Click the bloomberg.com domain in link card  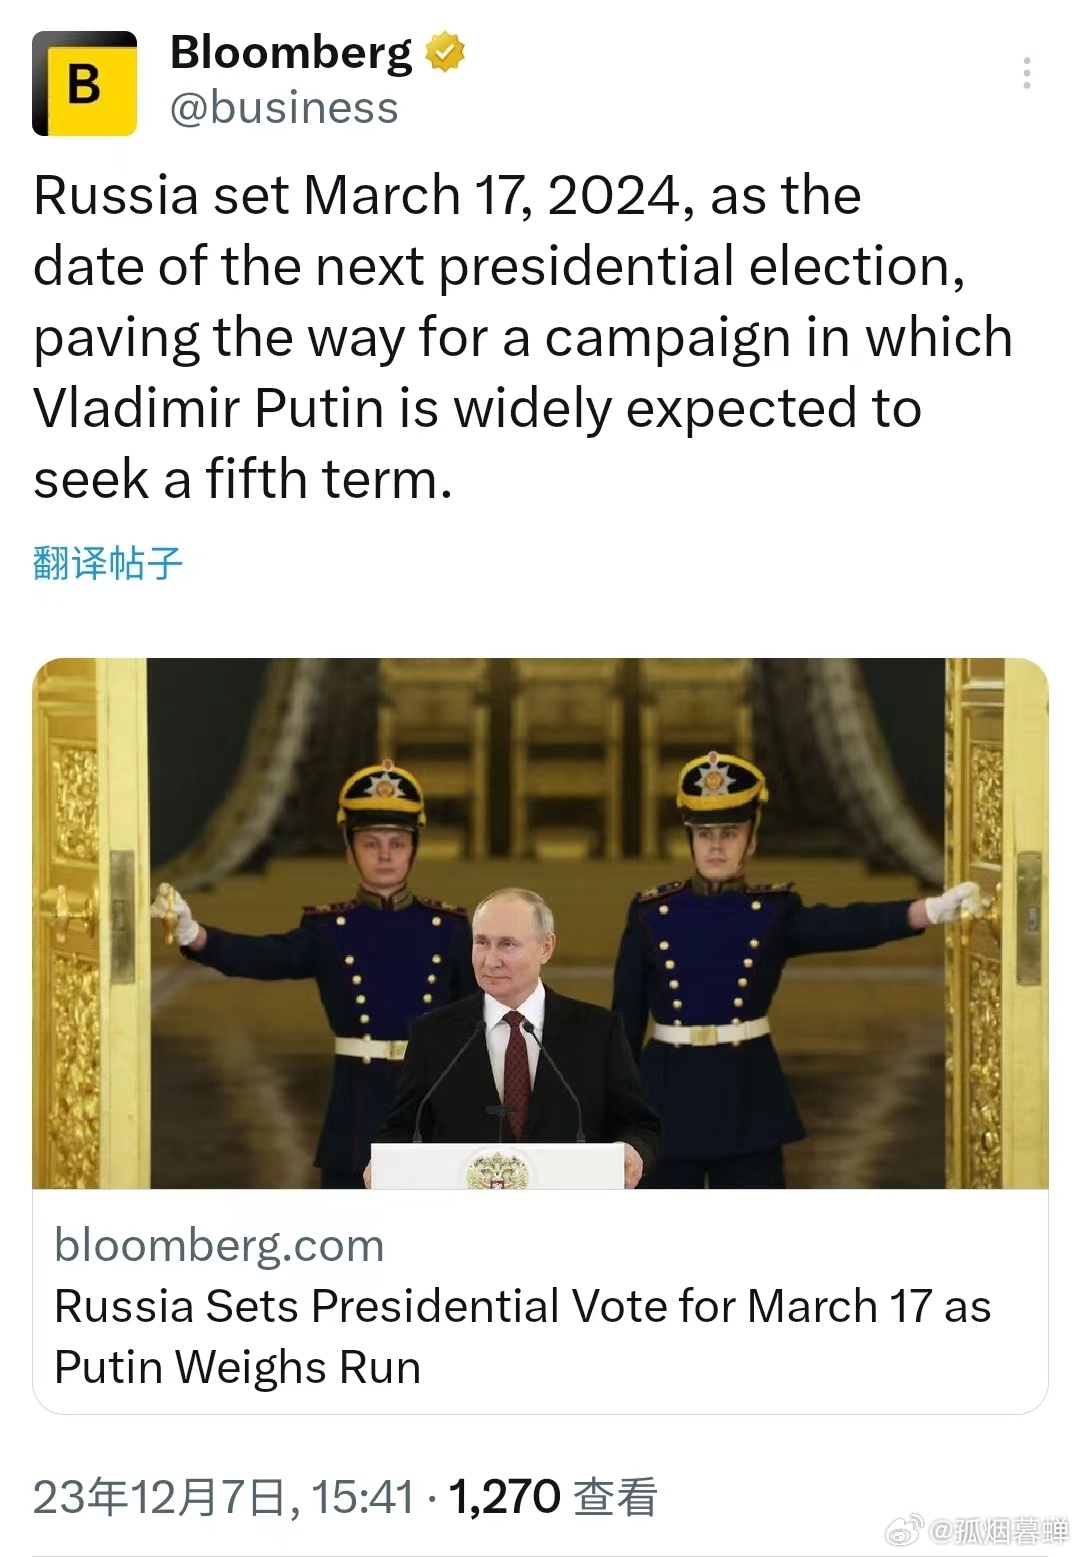pos(219,1246)
